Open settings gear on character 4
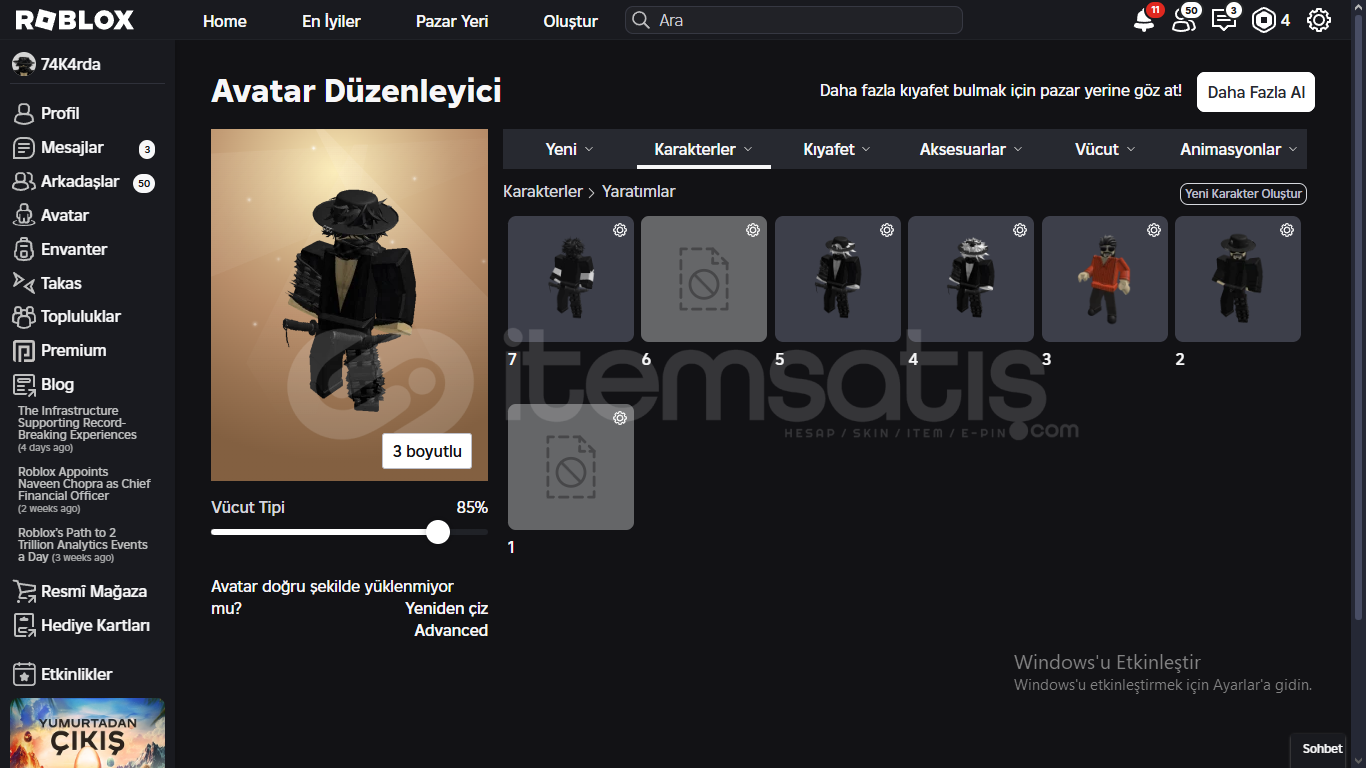The width and height of the screenshot is (1366, 768). pos(1020,230)
